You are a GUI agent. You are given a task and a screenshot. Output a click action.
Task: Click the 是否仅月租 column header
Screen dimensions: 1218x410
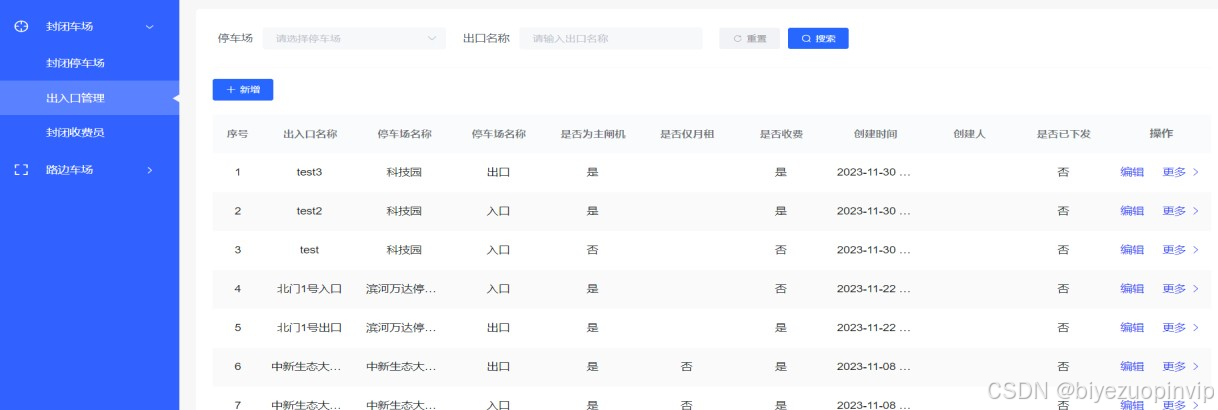(687, 134)
